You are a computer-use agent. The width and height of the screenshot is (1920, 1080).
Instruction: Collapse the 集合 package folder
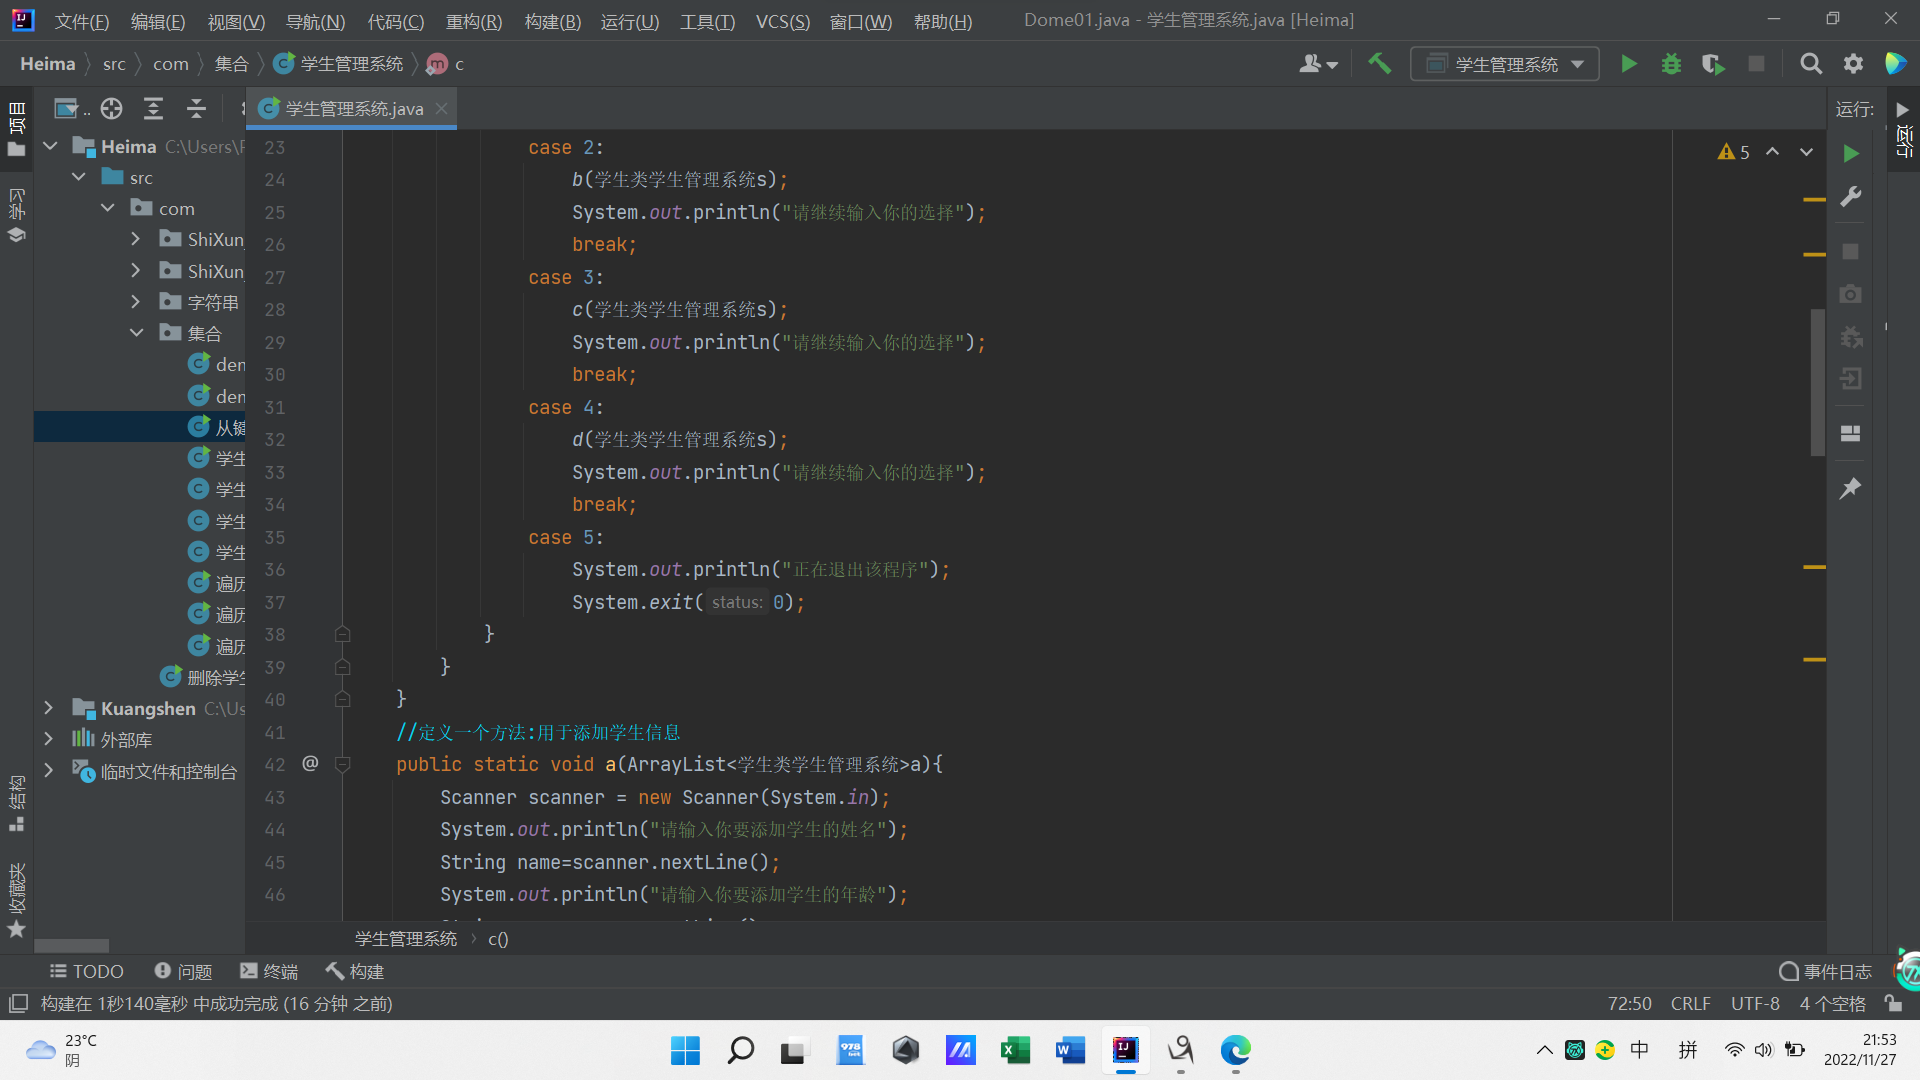coord(137,333)
